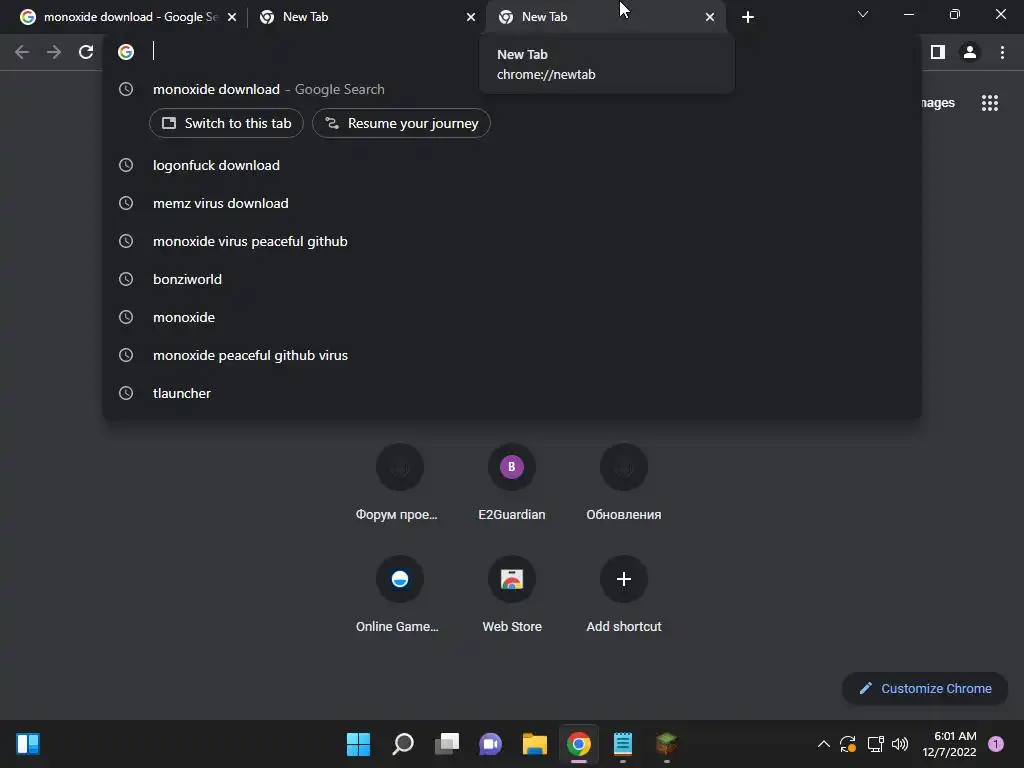Open the E2Guardian shortcut
The width and height of the screenshot is (1024, 768).
point(511,484)
